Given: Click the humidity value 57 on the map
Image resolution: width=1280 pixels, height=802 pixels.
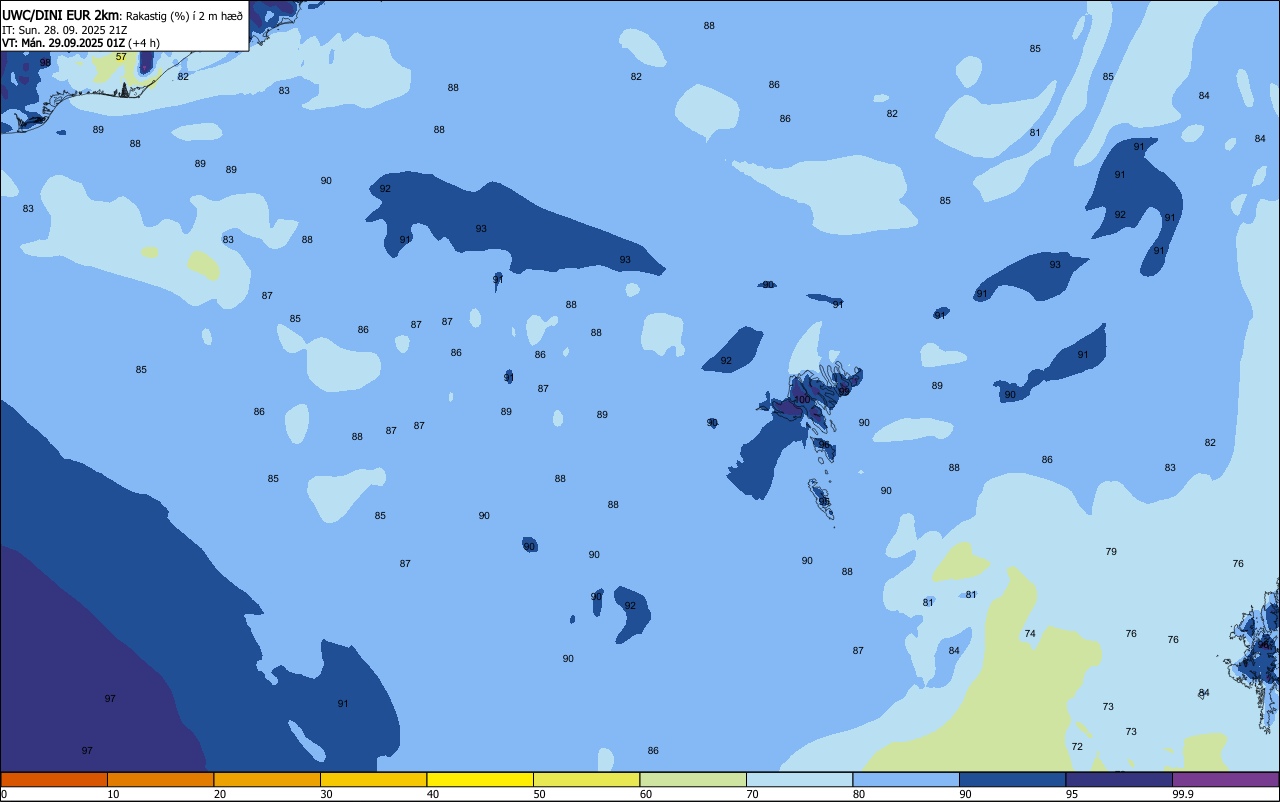Looking at the screenshot, I should coord(121,57).
